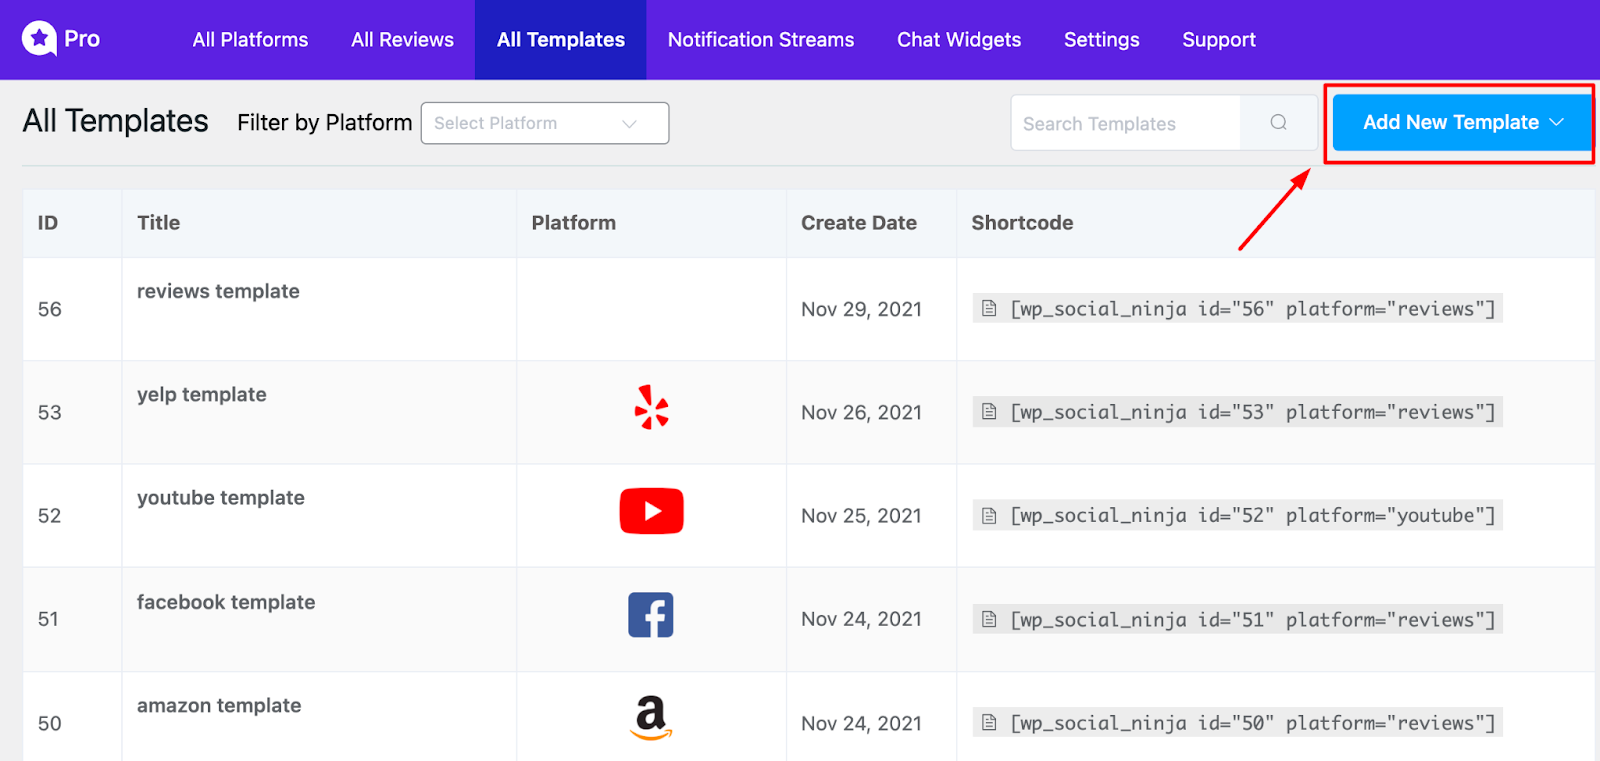1600x761 pixels.
Task: Click the Facebook platform icon
Action: coord(651,615)
